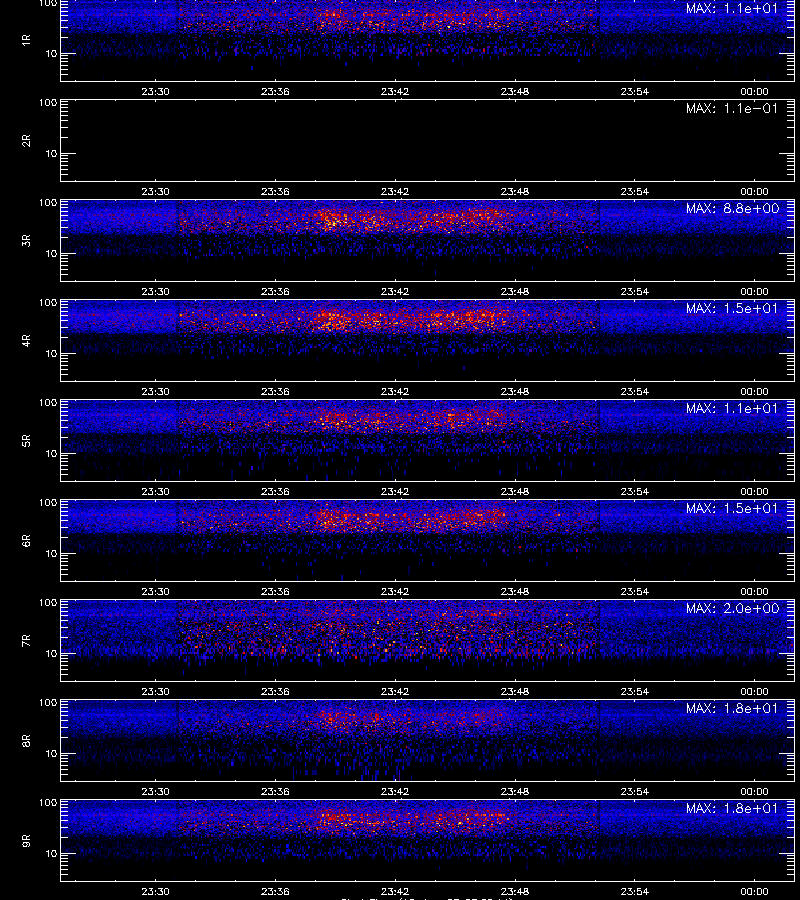Click the 00:00 time label below panel 4R
This screenshot has height=900, width=800.
tap(754, 391)
